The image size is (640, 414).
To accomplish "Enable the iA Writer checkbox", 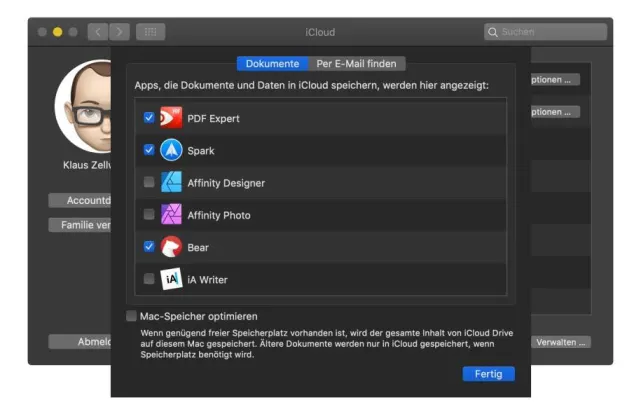I will point(149,279).
